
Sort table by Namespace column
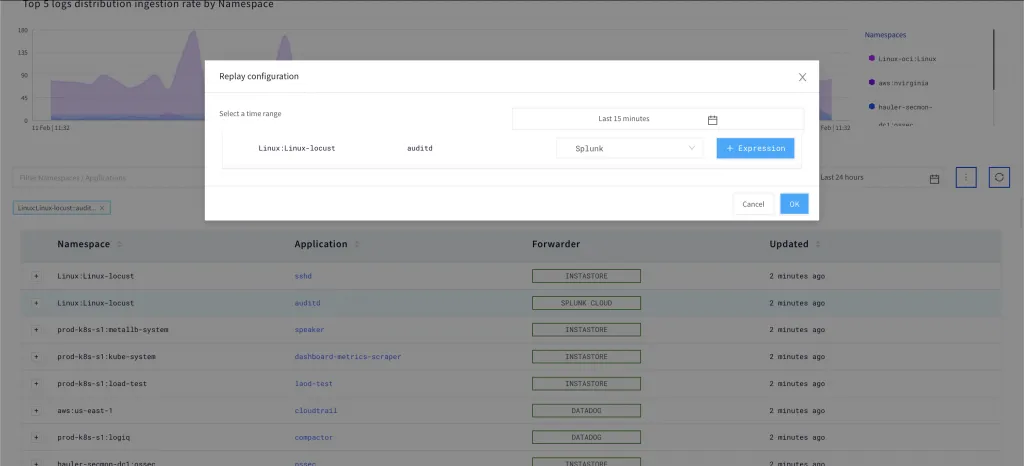[119, 244]
